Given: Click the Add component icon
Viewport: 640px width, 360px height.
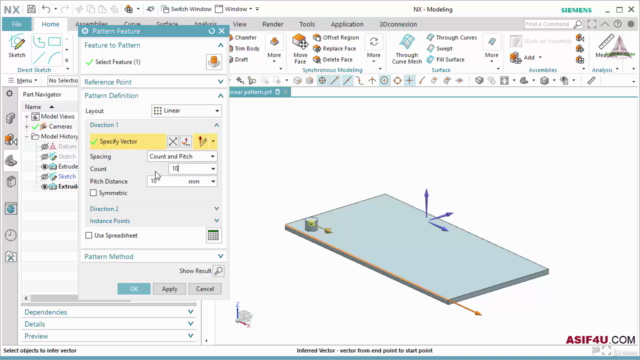Looking at the screenshot, I should (x=515, y=58).
